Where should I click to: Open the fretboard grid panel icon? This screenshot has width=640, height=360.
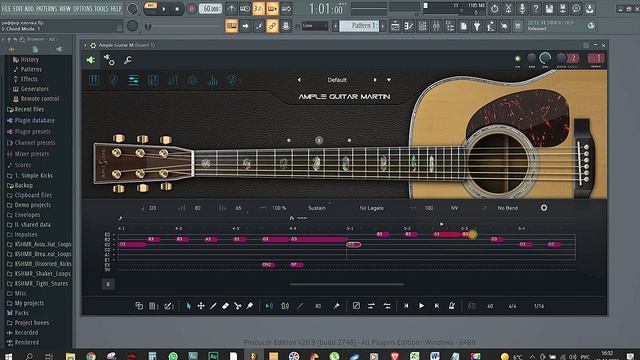(153, 80)
